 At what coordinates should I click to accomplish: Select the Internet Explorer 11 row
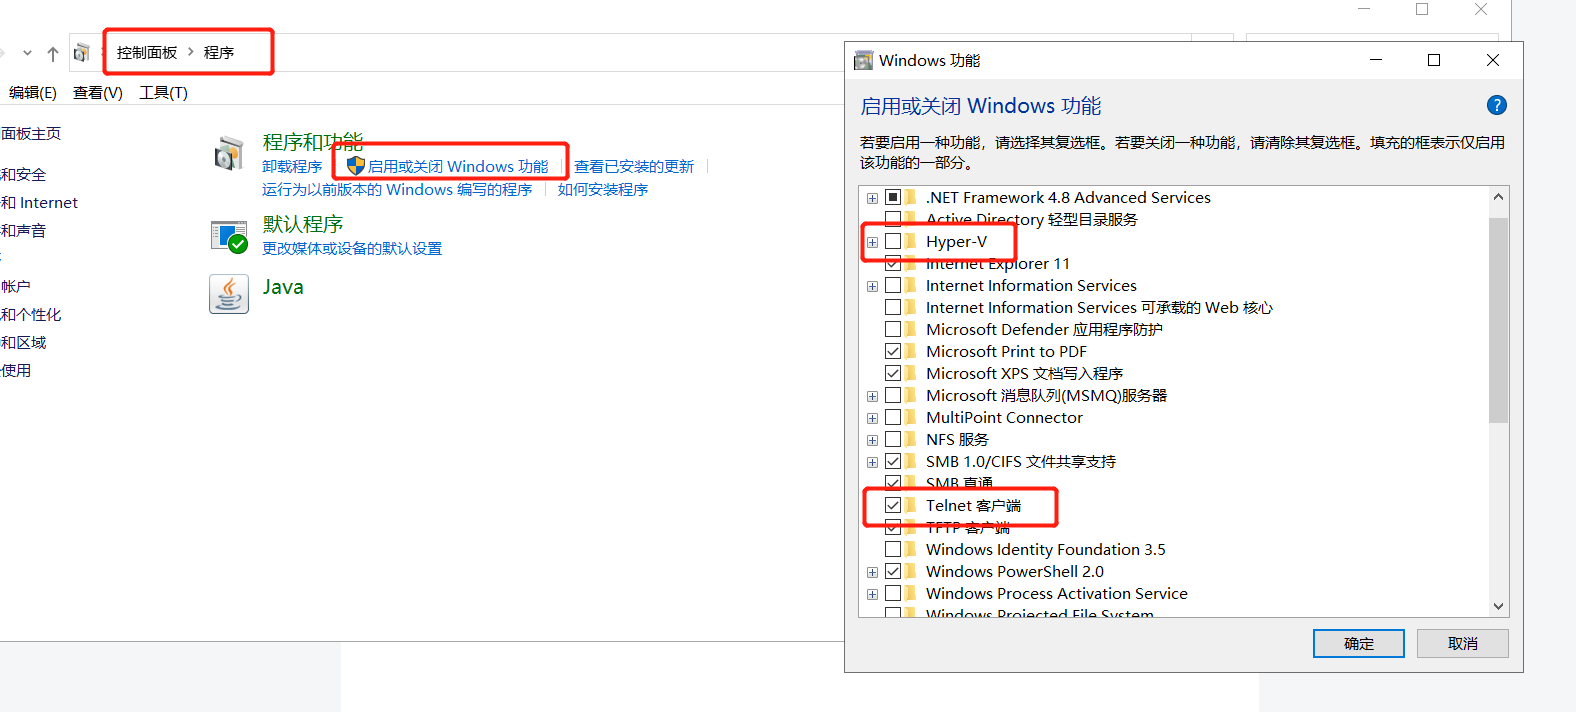(x=998, y=263)
